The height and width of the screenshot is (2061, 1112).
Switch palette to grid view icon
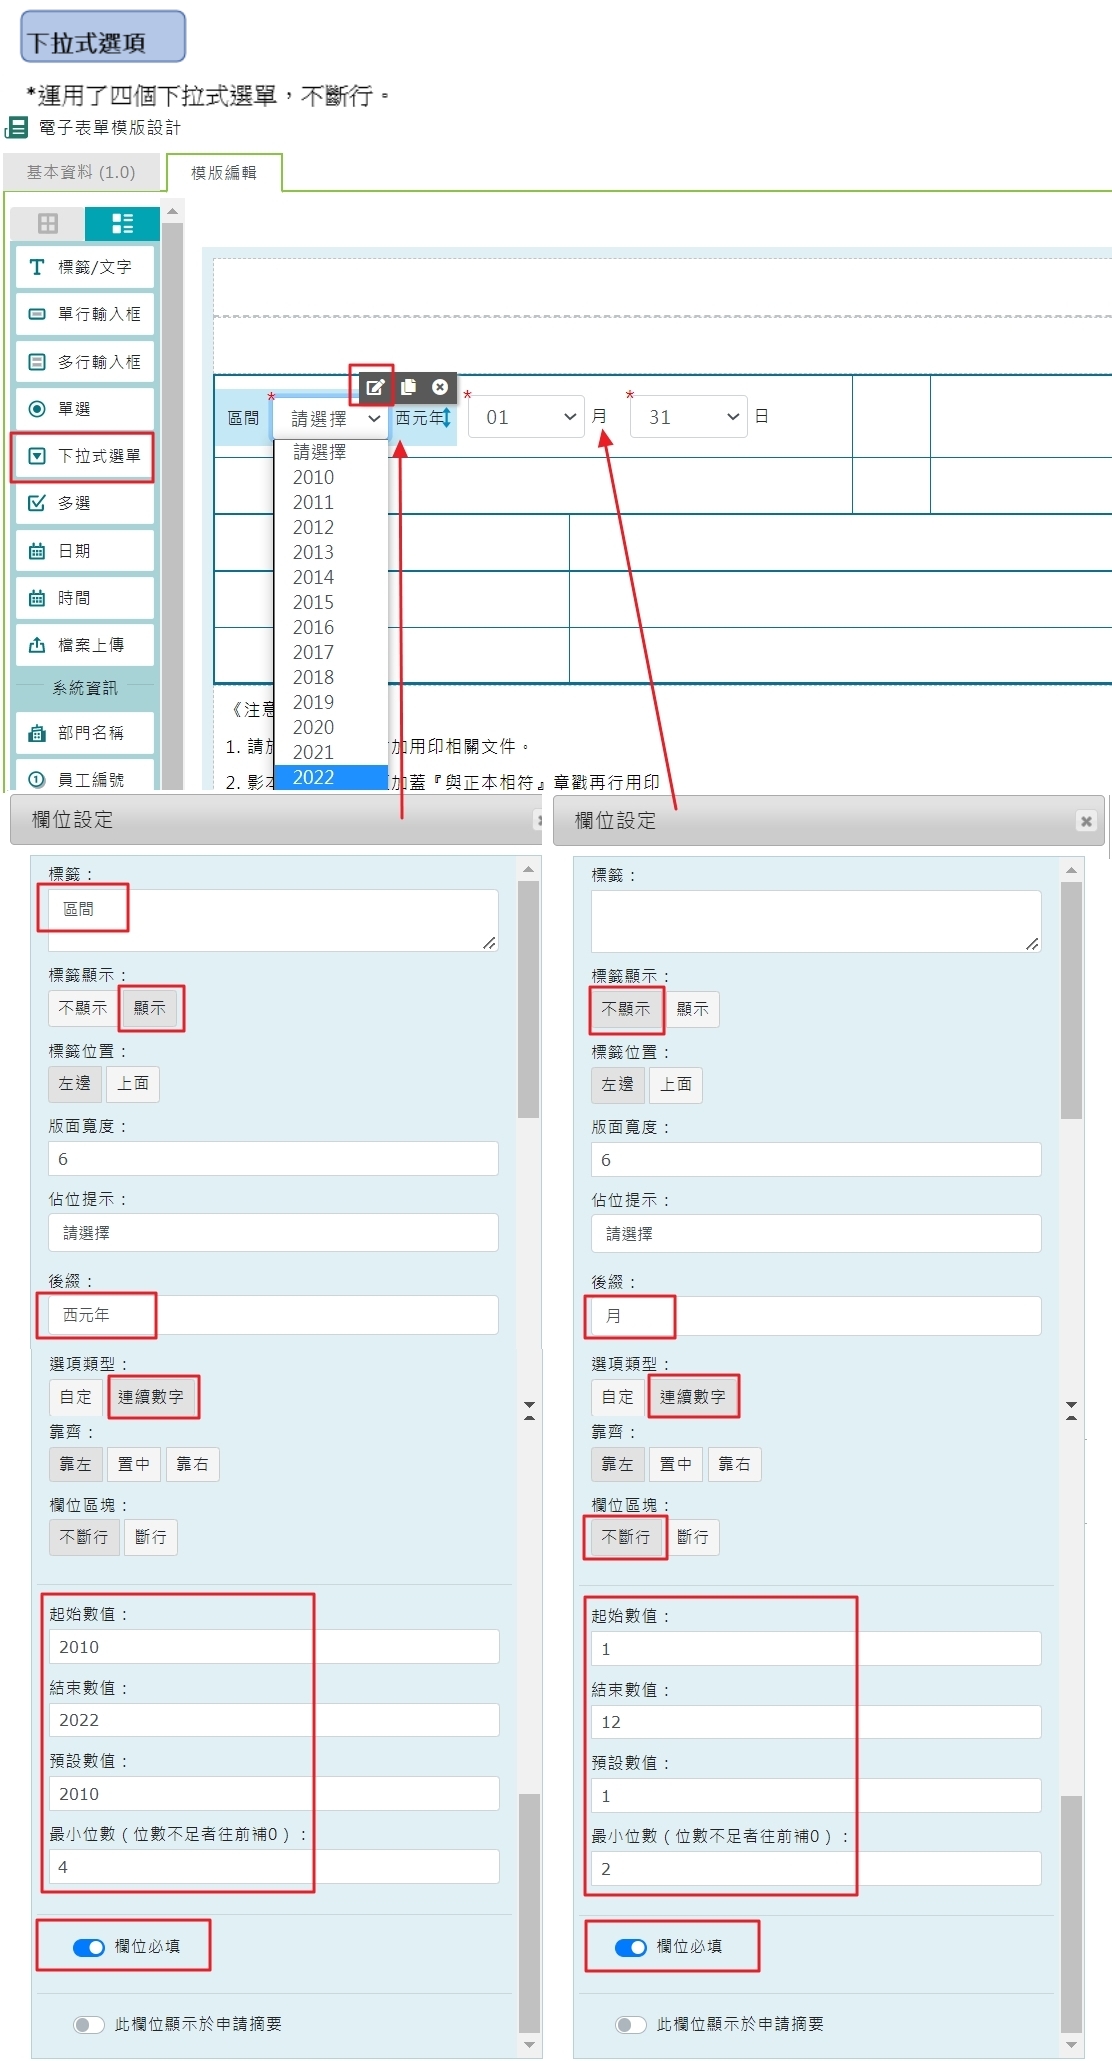tap(48, 223)
